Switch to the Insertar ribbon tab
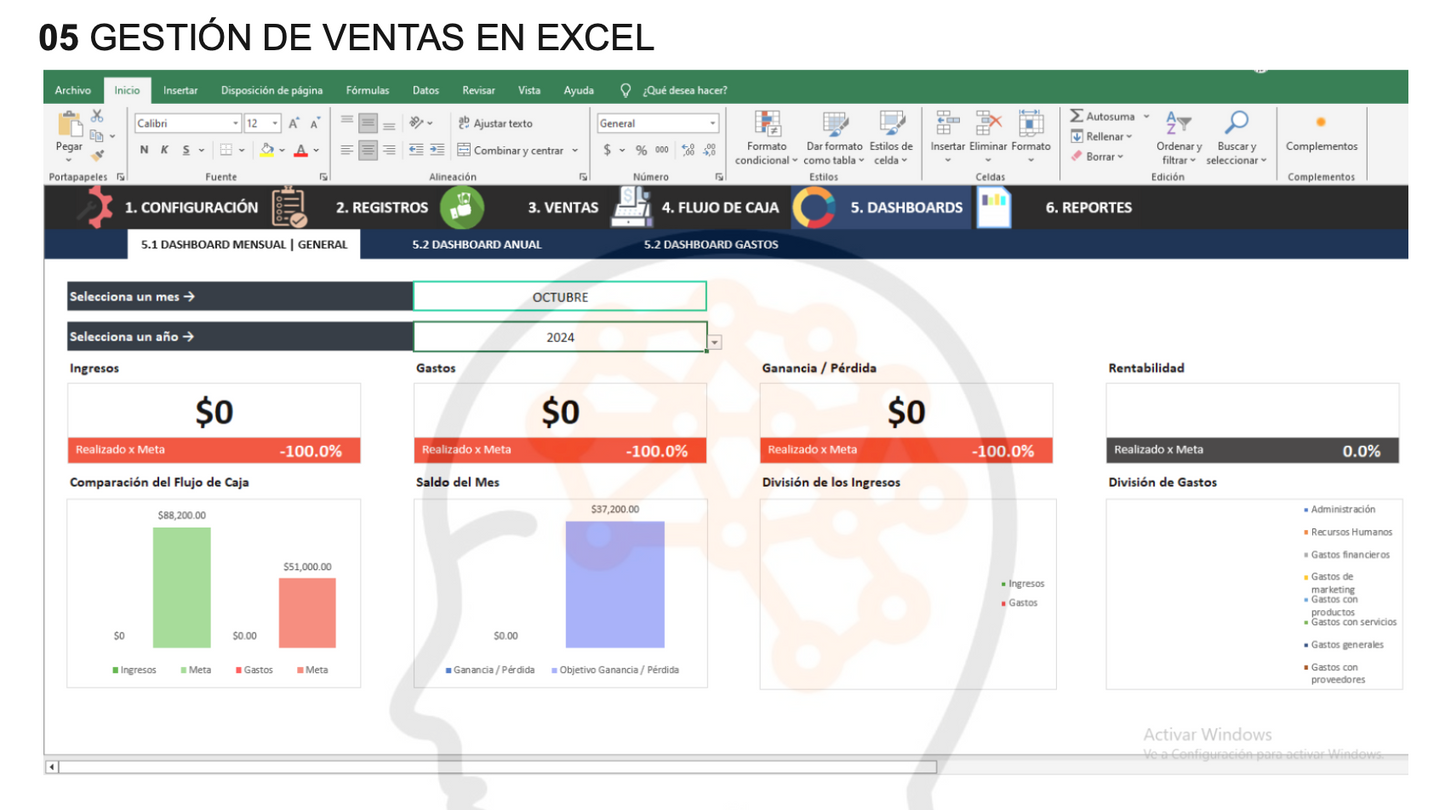This screenshot has width=1445, height=810. (181, 90)
